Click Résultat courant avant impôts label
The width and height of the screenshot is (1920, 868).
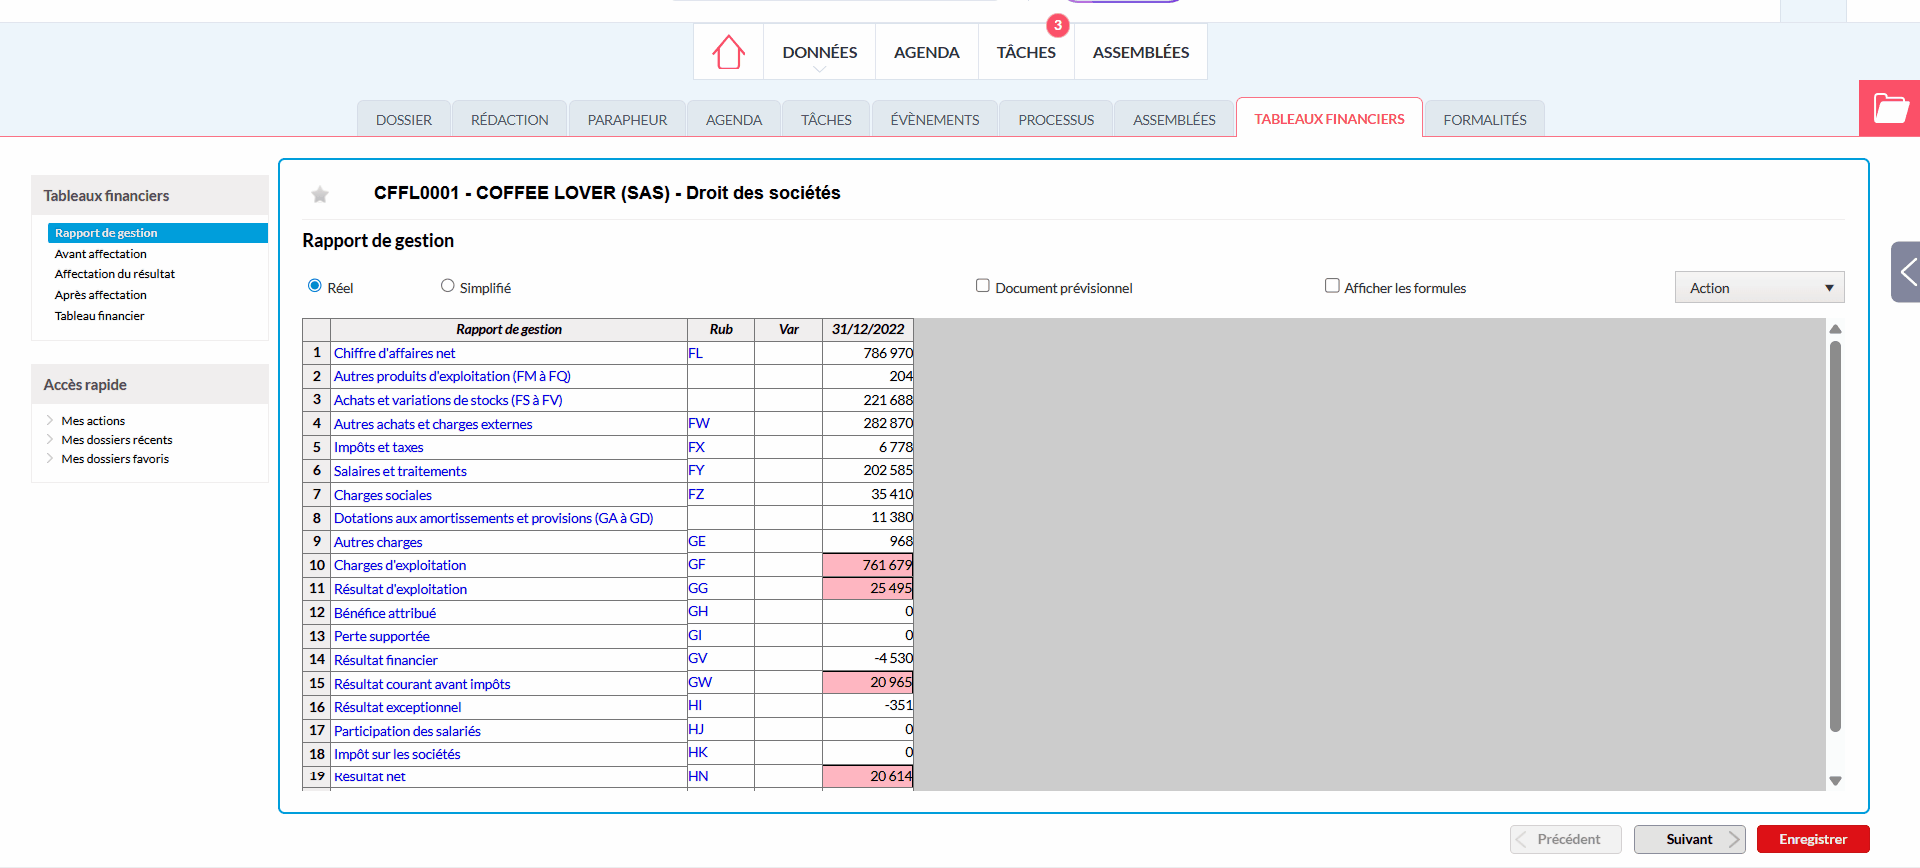point(422,684)
